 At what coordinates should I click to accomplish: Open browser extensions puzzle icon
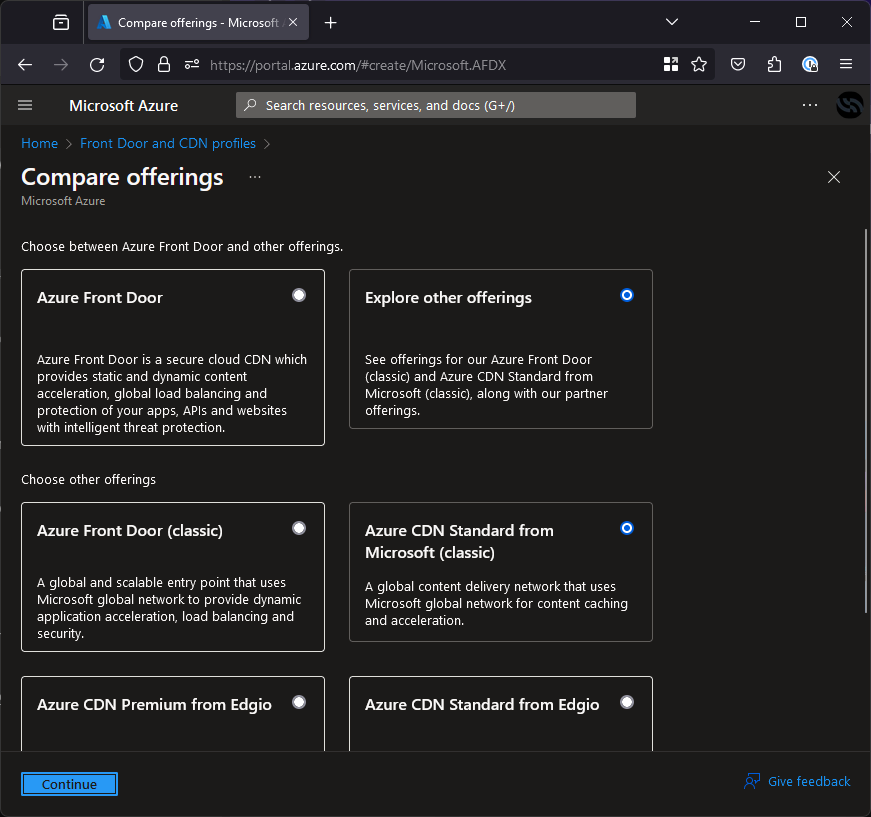(x=774, y=64)
